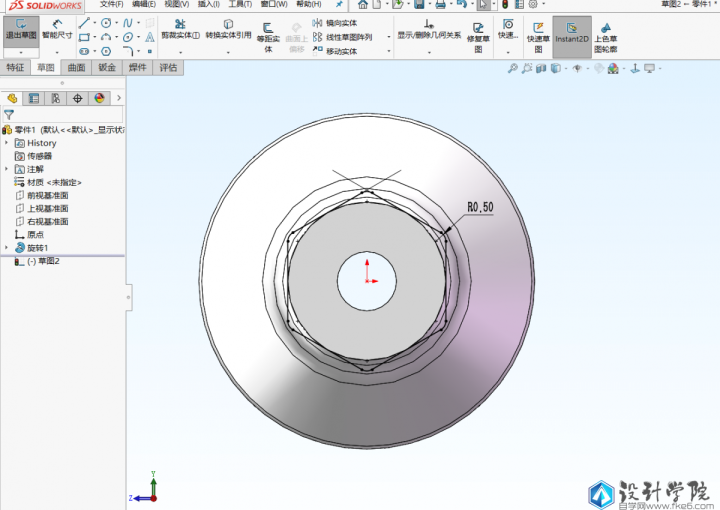Toggle the Rapid Sketch (快速草图) button
720x510 pixels.
538,34
